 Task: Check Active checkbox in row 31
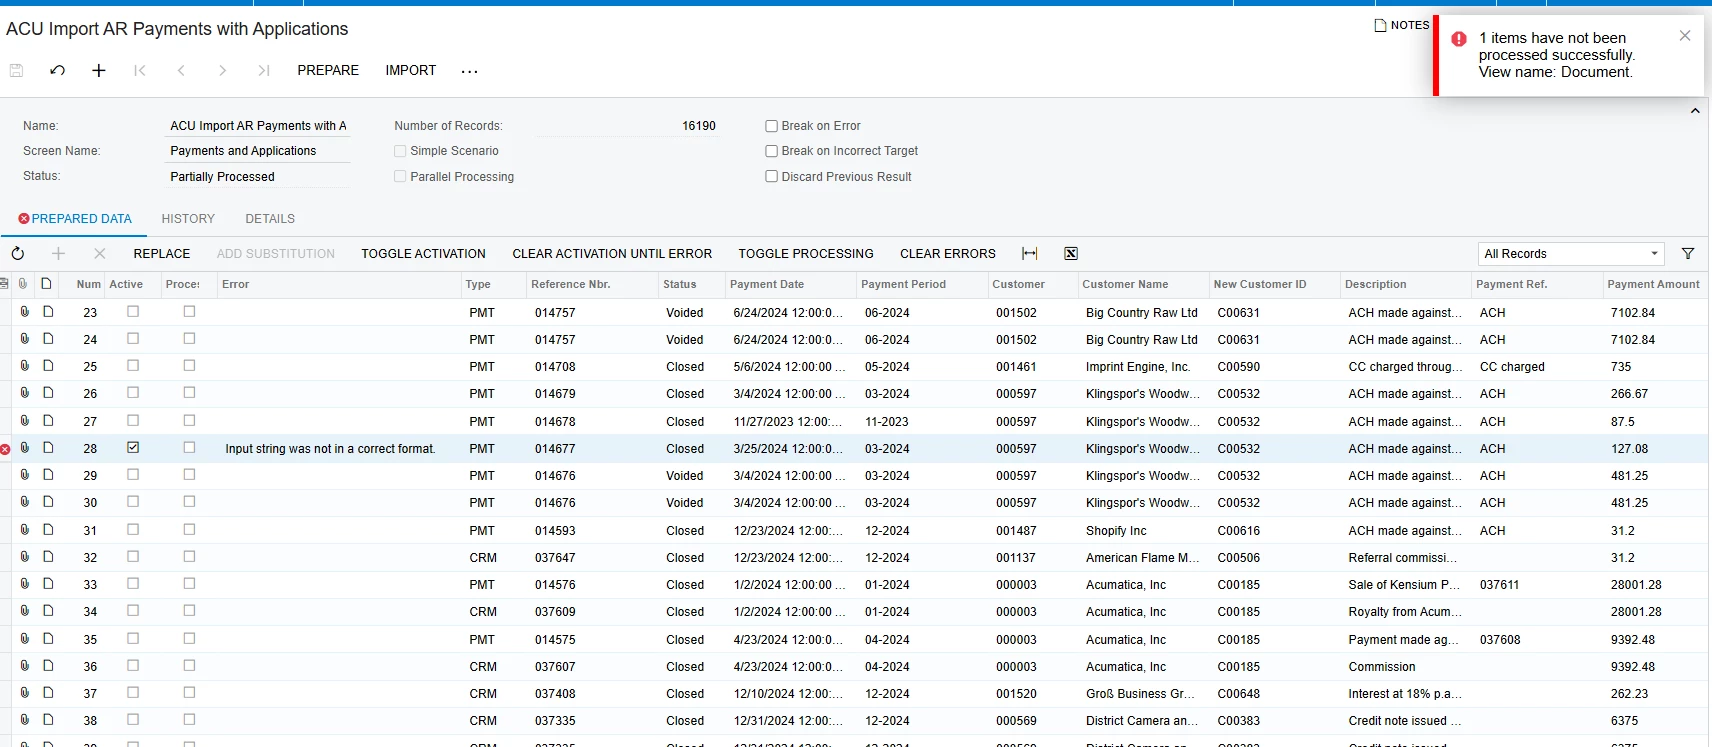tap(133, 529)
